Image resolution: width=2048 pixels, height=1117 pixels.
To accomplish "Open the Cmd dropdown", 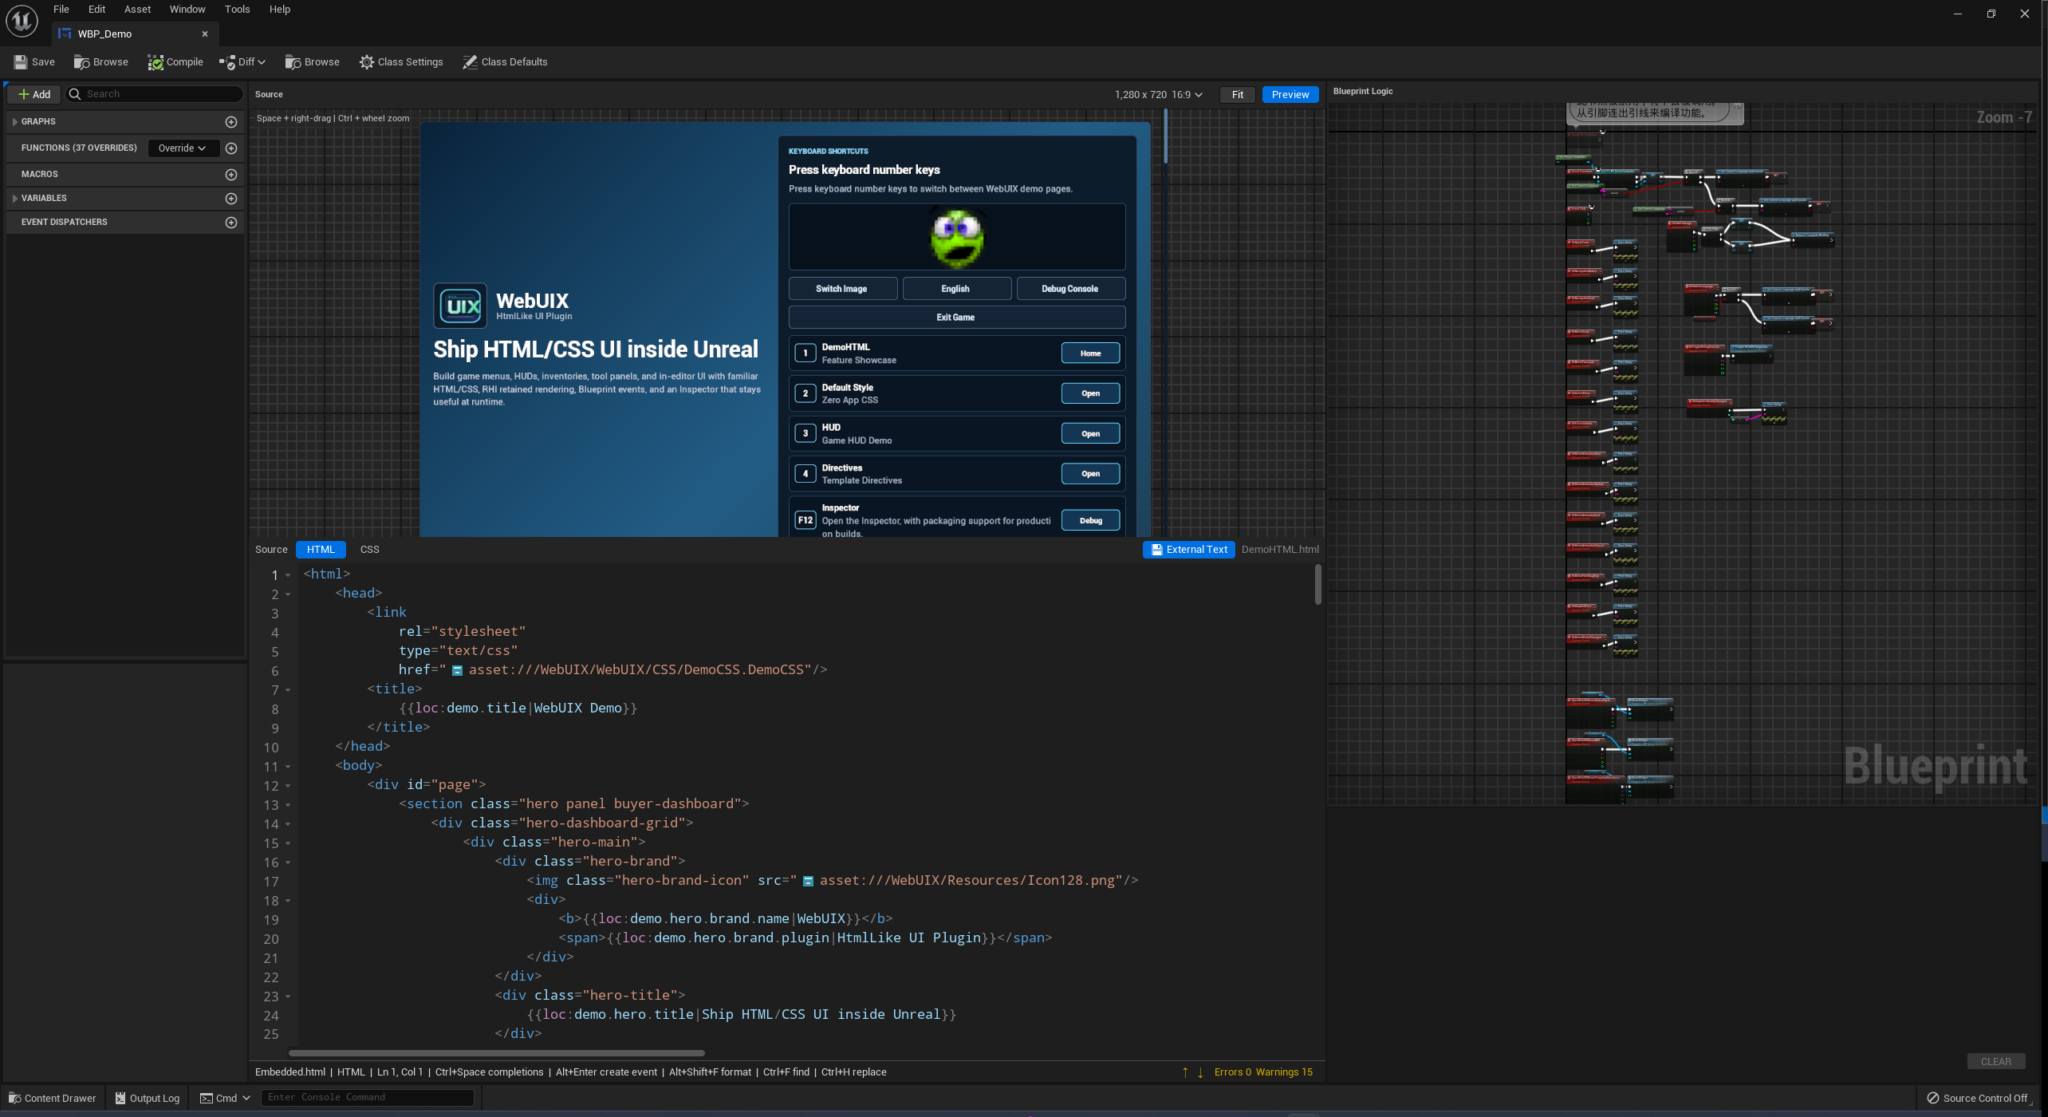I will point(225,1098).
